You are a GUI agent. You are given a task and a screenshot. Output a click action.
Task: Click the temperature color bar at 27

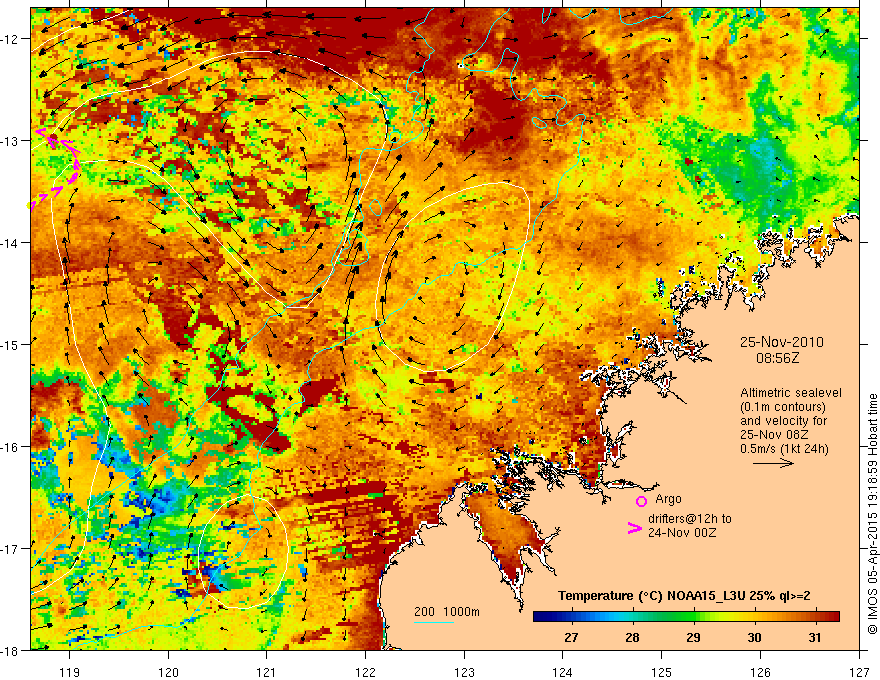tap(571, 617)
